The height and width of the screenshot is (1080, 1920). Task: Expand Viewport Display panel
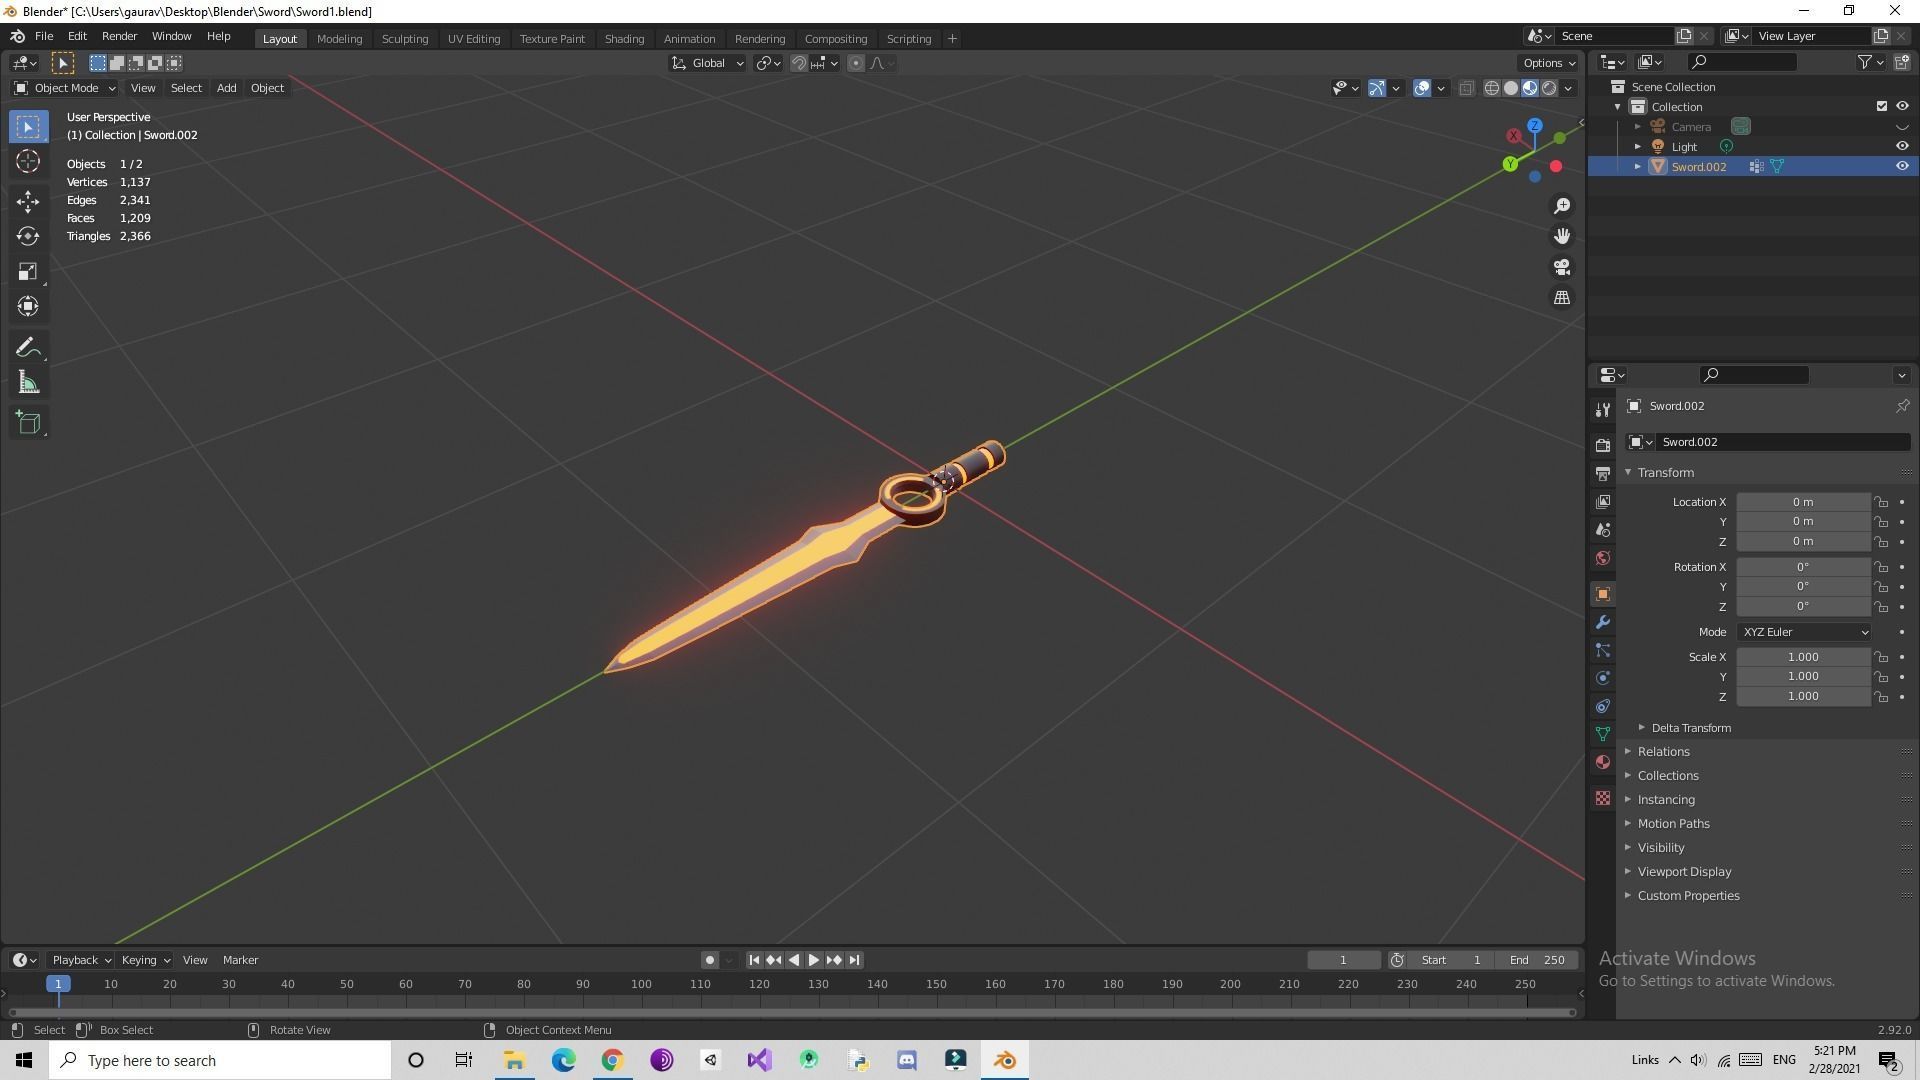(x=1684, y=872)
